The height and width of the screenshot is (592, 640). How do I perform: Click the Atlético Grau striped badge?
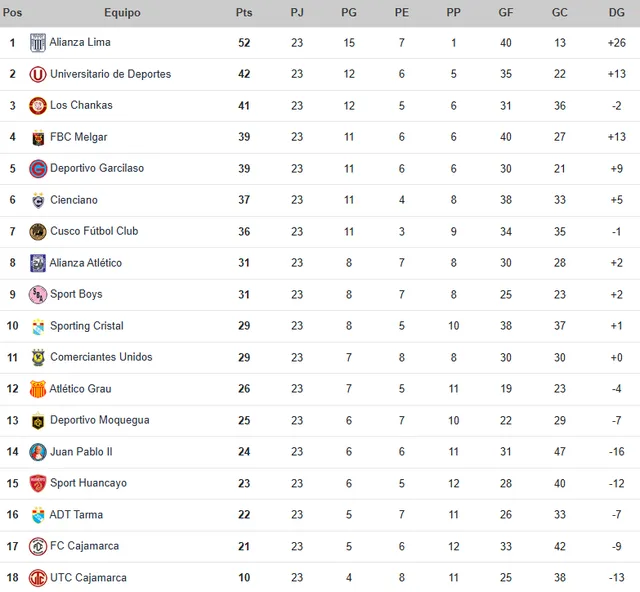pyautogui.click(x=38, y=389)
